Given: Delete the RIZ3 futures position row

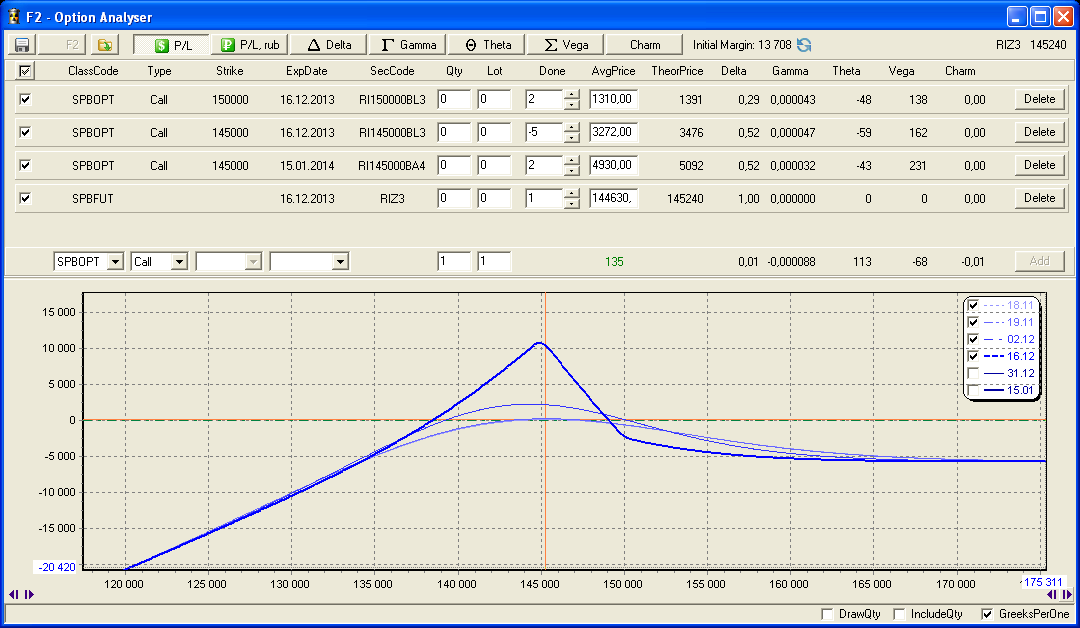Looking at the screenshot, I should pyautogui.click(x=1039, y=198).
